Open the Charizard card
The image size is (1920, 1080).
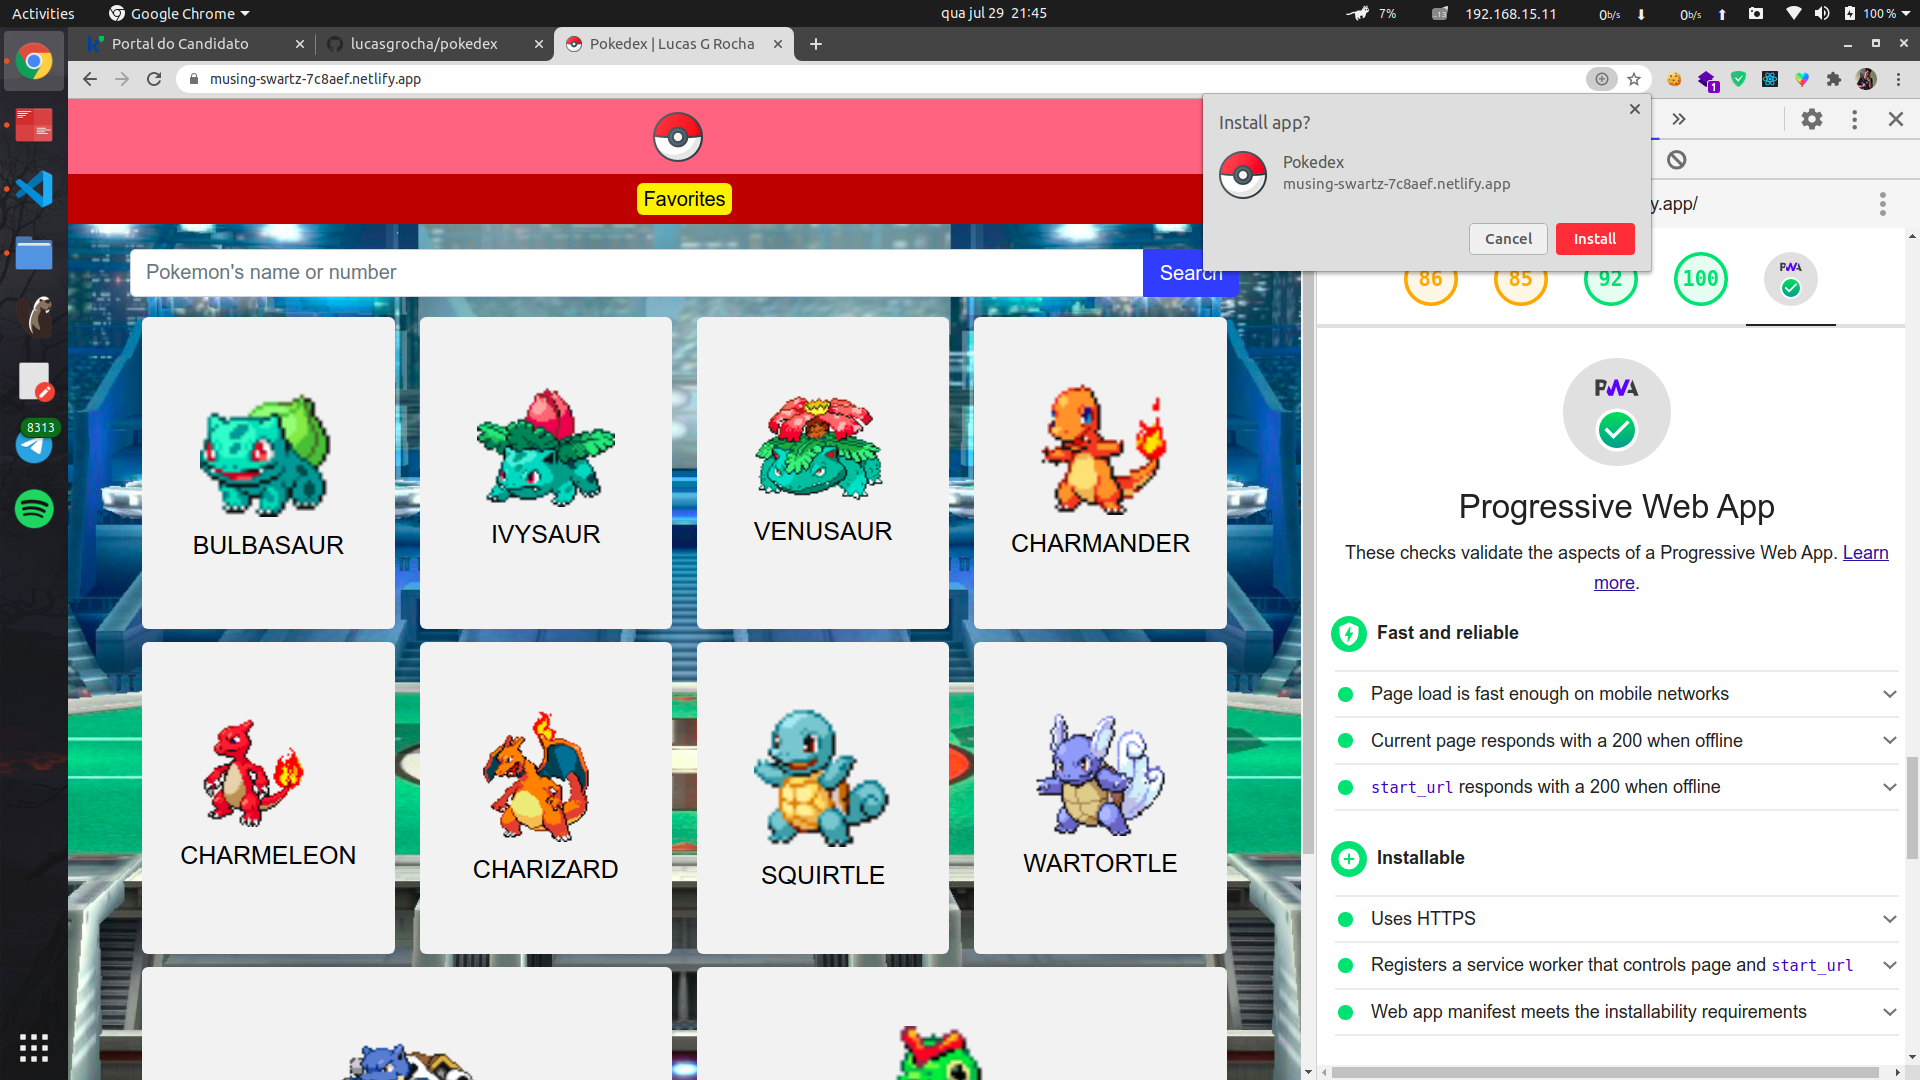pyautogui.click(x=545, y=797)
